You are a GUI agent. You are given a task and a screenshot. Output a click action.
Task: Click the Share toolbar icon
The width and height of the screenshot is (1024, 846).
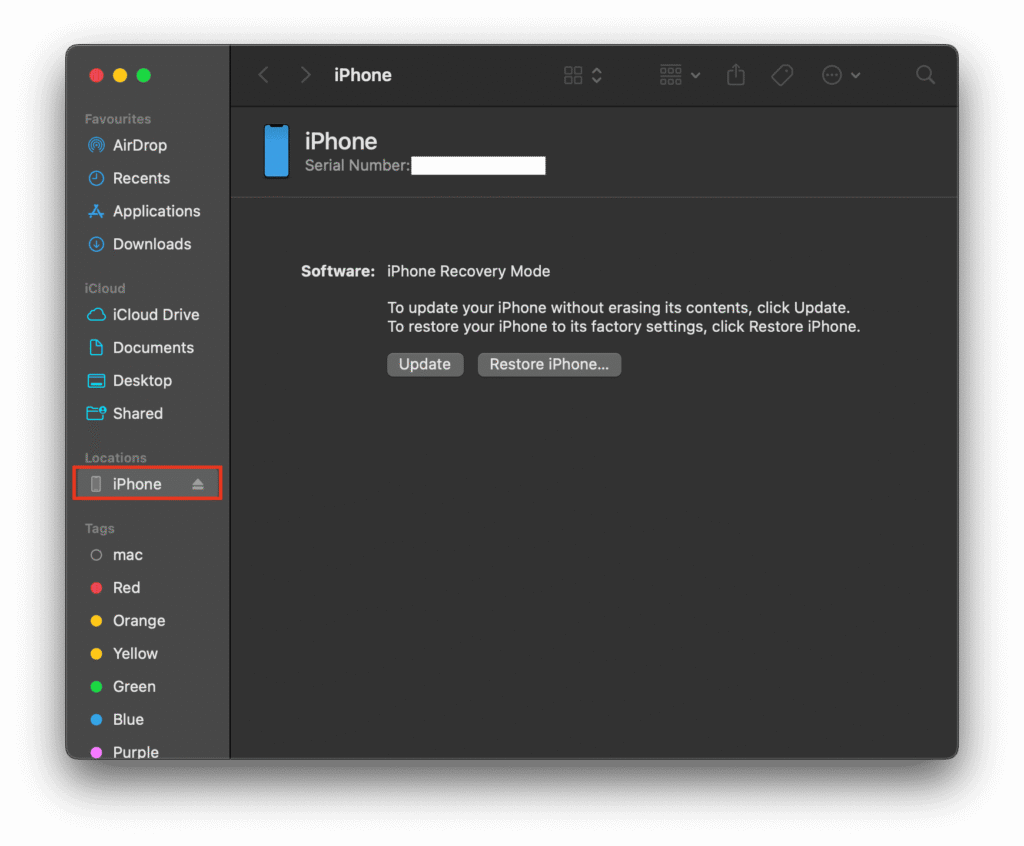(736, 75)
